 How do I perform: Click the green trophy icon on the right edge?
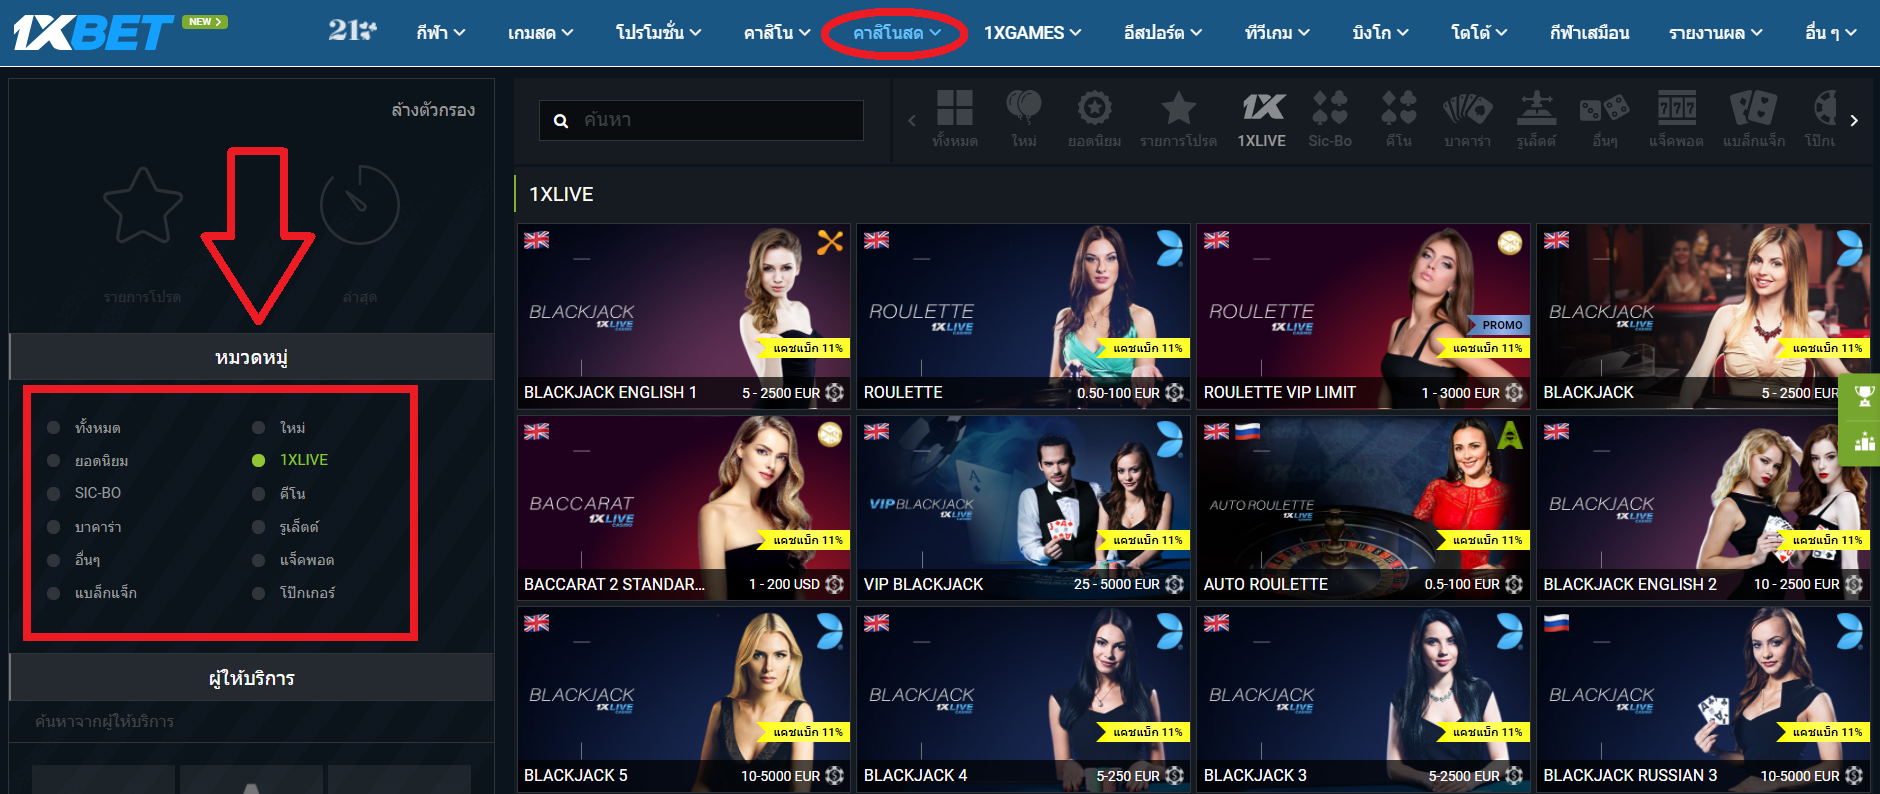pos(1864,395)
